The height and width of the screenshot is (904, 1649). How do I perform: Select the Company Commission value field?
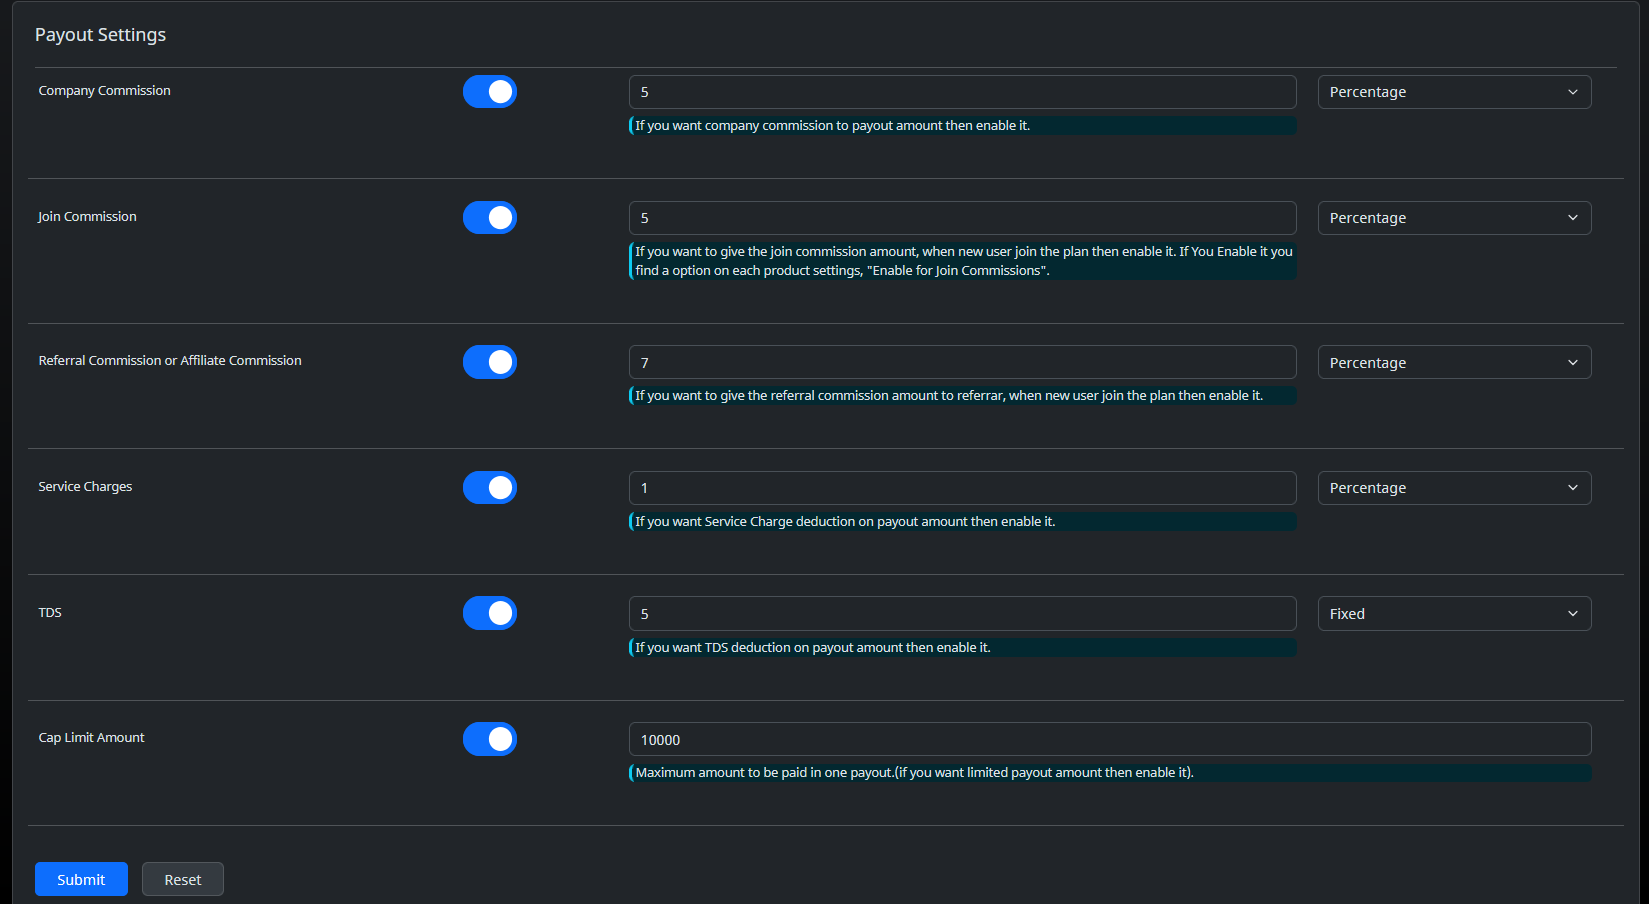961,91
